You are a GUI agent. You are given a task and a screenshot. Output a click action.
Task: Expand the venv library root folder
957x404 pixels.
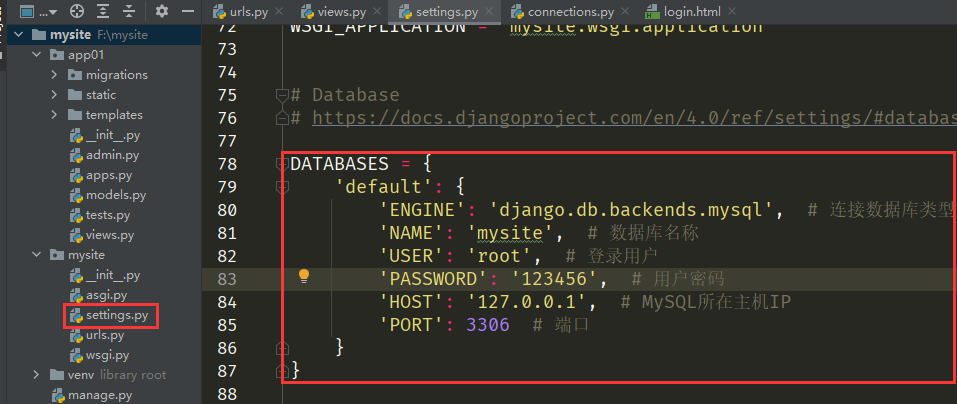click(37, 375)
